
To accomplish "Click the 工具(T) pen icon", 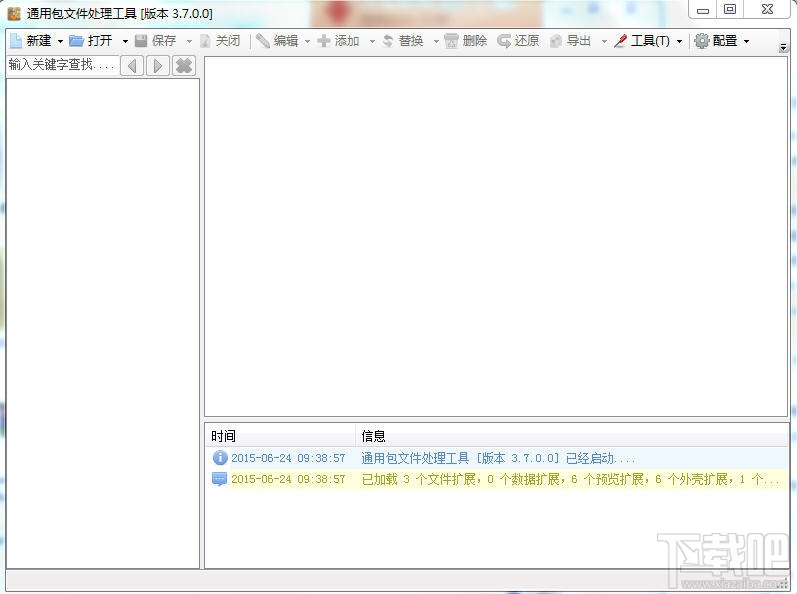I will (621, 41).
